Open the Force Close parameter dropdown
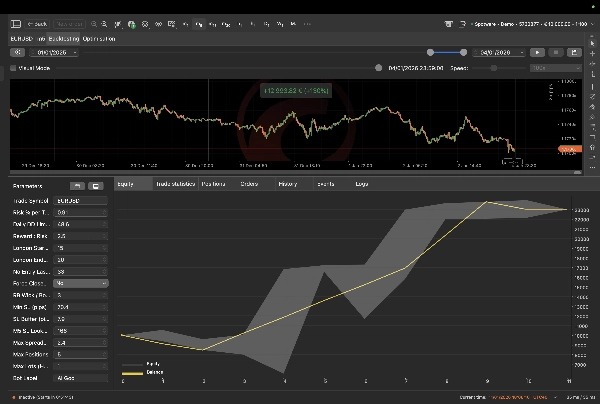The image size is (600, 404). [81, 283]
